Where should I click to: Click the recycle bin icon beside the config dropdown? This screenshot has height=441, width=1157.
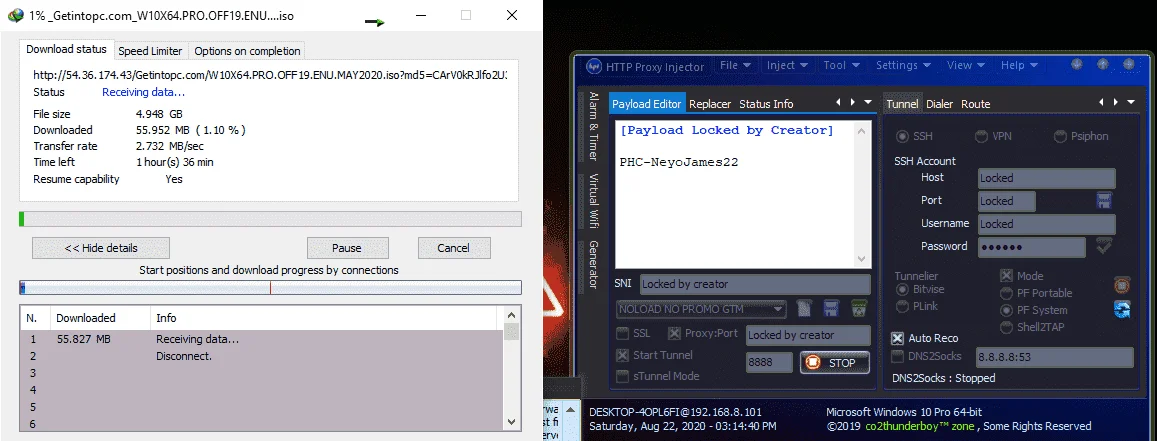tap(858, 308)
